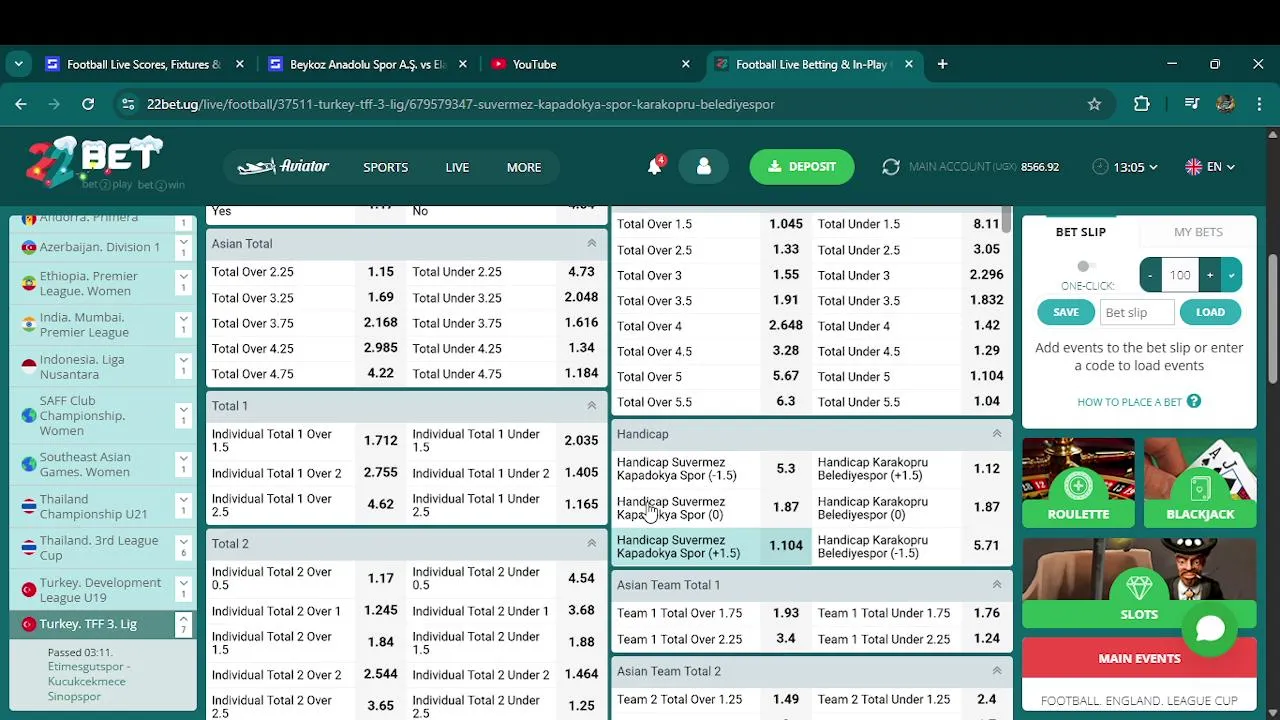Click the LOAD bet slip button
1280x720 pixels.
click(x=1210, y=312)
